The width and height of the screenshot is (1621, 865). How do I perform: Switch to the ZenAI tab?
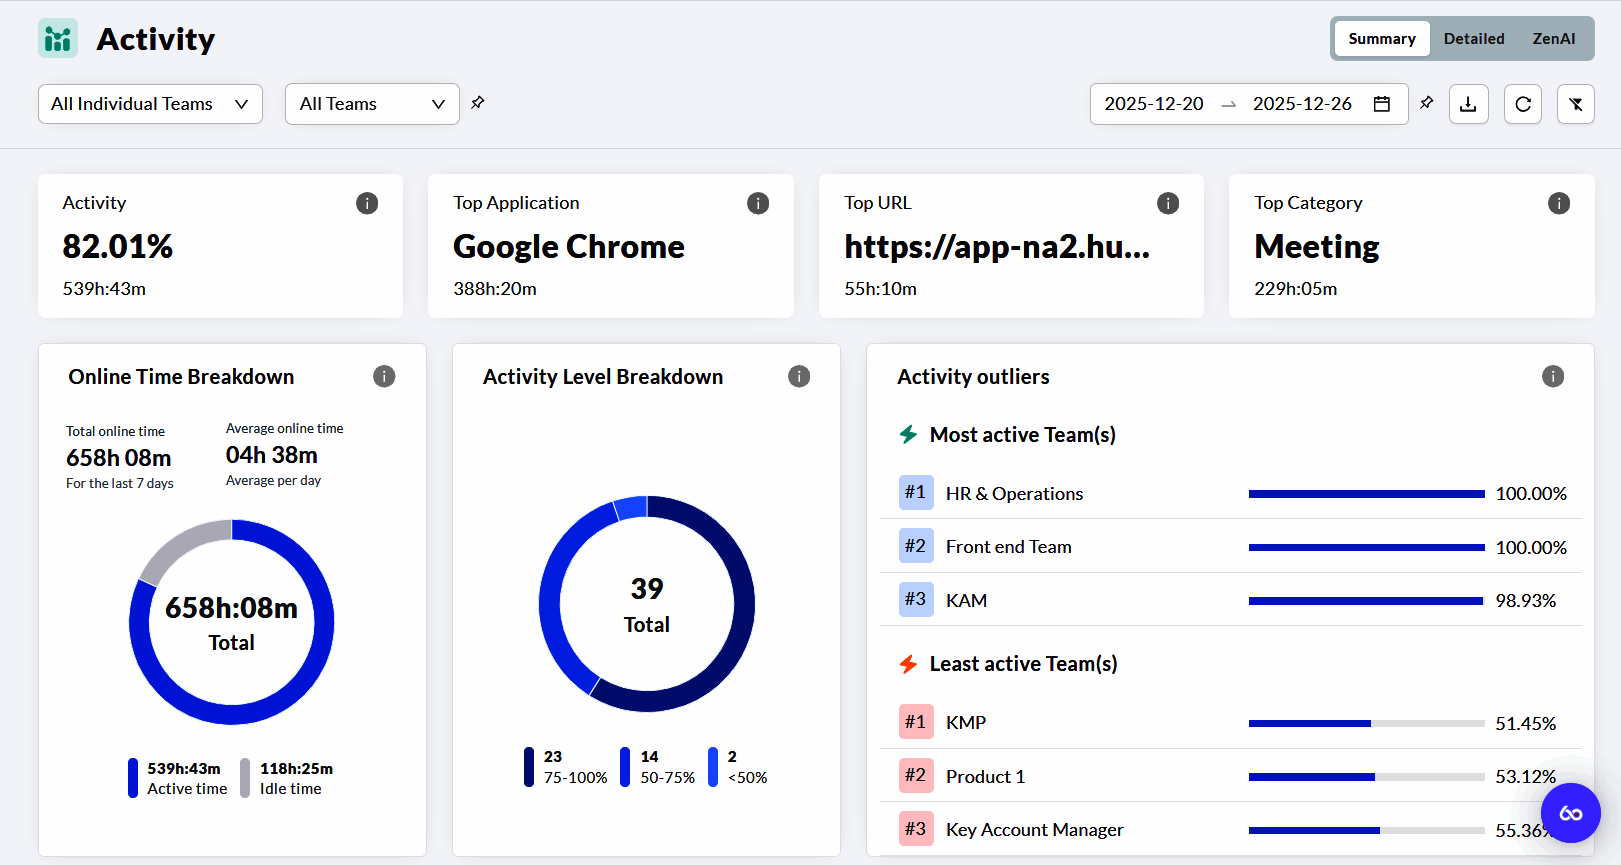[1554, 39]
